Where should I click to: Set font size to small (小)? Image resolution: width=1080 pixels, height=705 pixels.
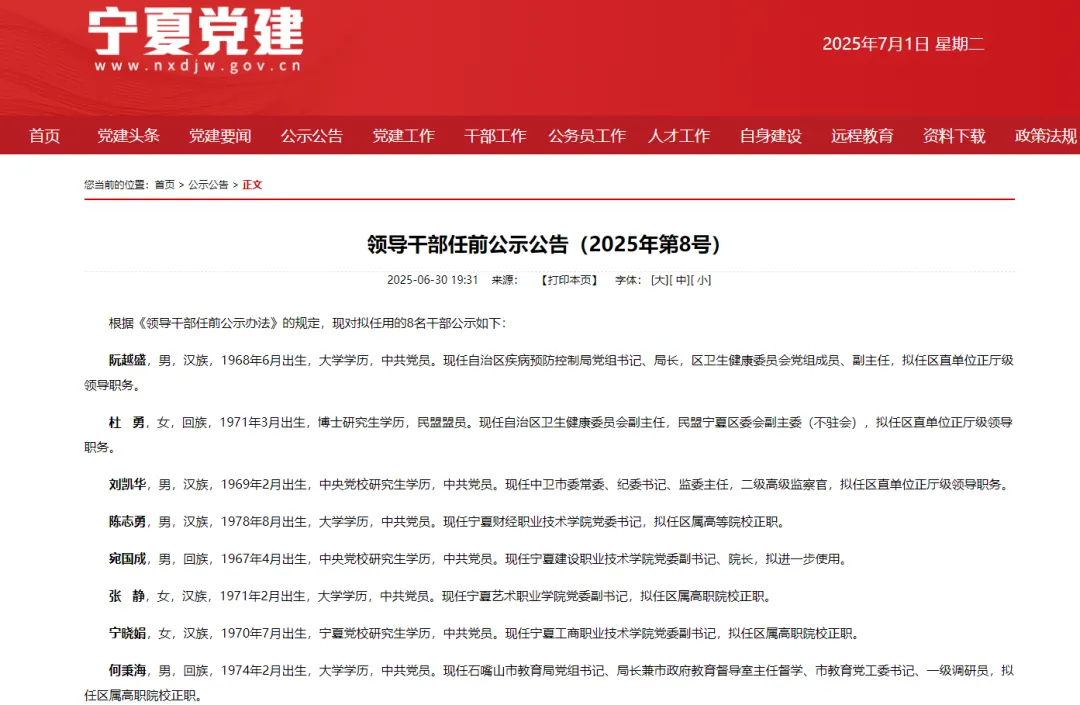[x=703, y=280]
